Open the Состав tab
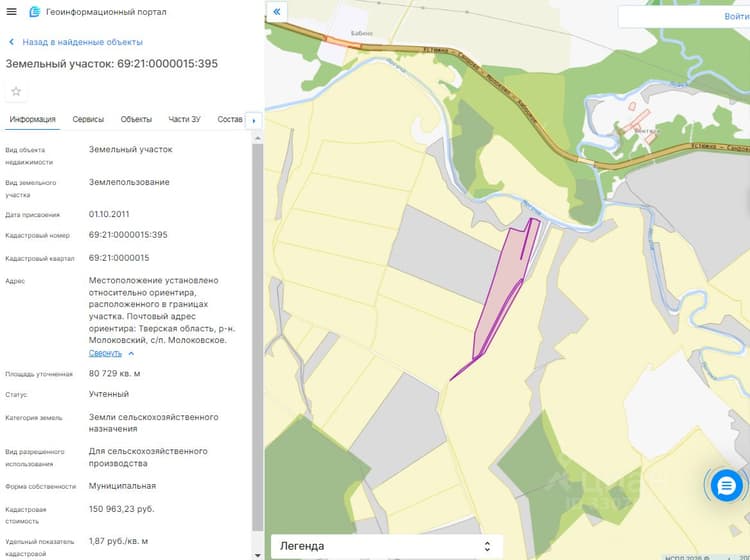Screen dimensions: 750x560 [x=230, y=119]
